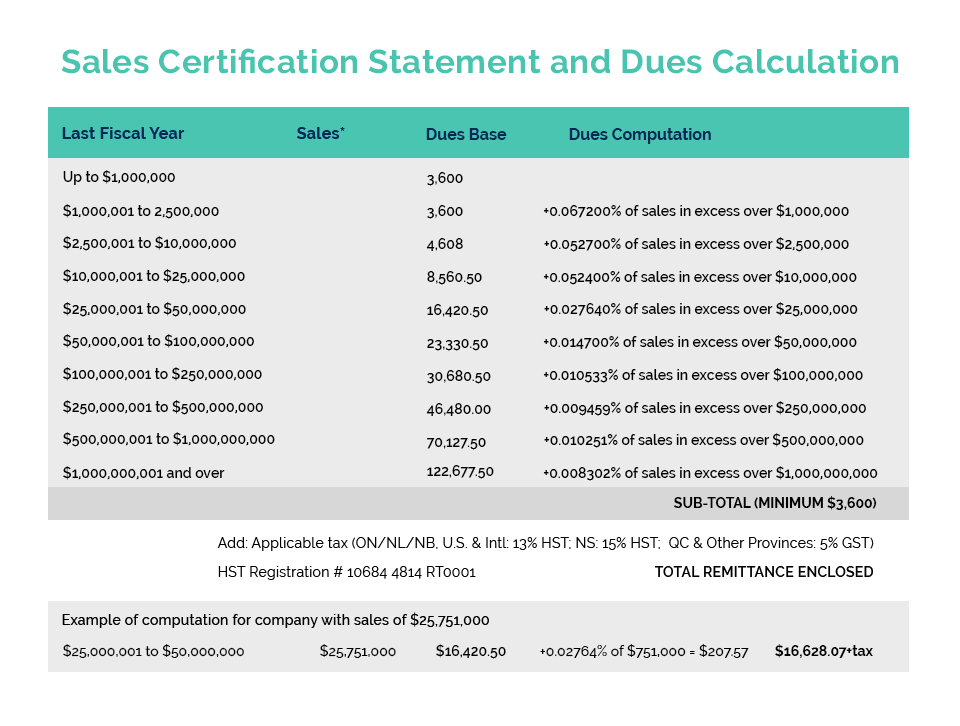Image resolution: width=960 pixels, height=726 pixels.
Task: Click the 0.027640% computation text
Action: click(x=700, y=309)
